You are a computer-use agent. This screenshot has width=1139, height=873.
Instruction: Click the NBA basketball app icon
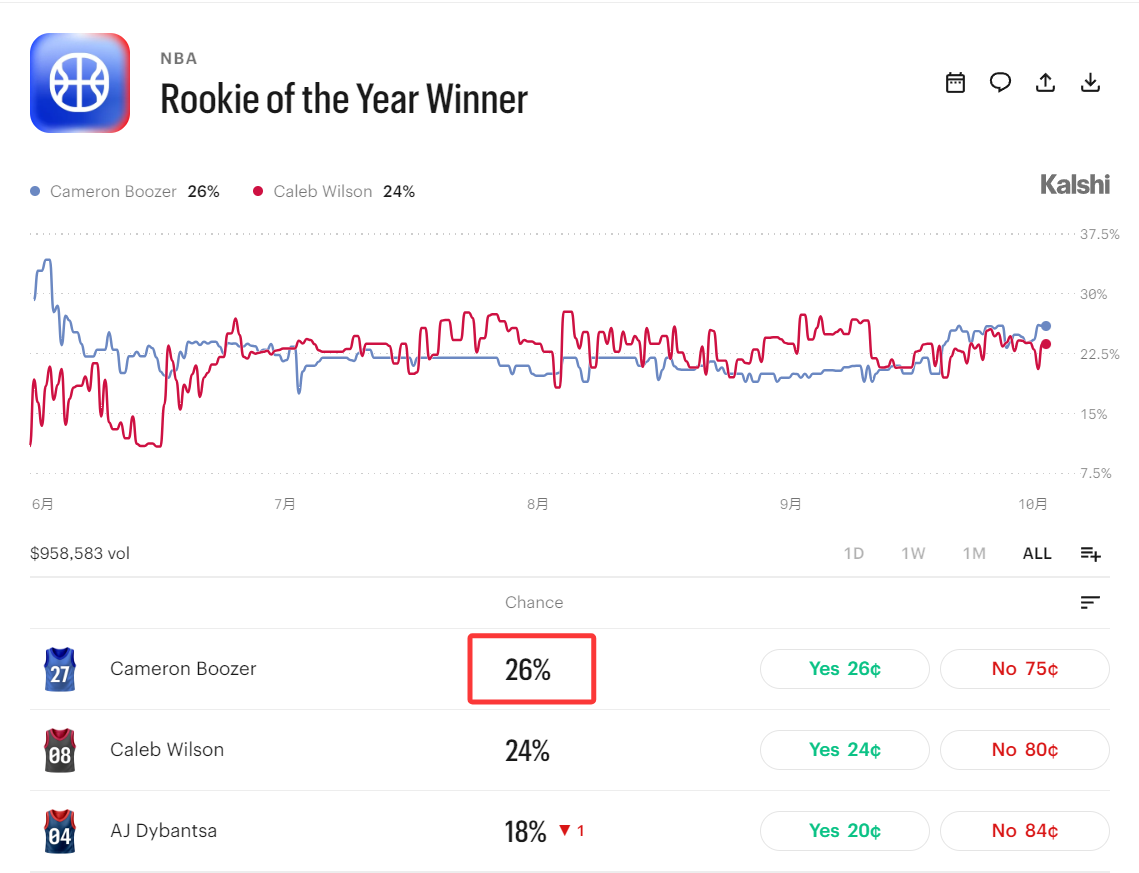point(80,83)
